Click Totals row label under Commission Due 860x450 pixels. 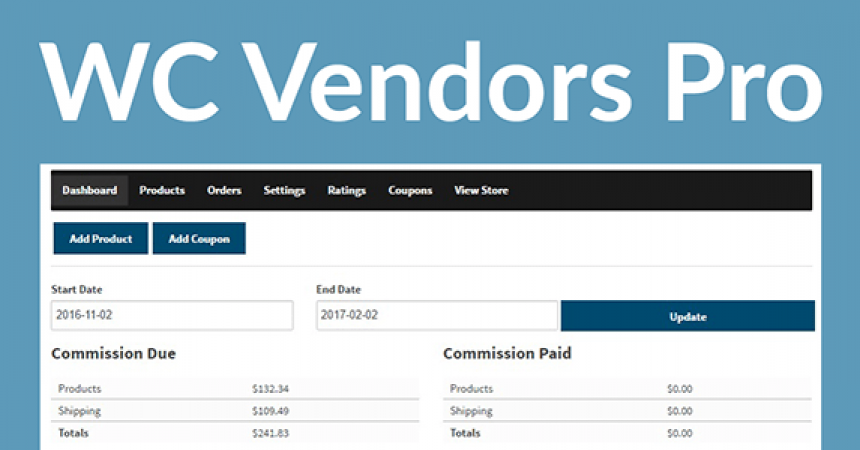point(73,433)
